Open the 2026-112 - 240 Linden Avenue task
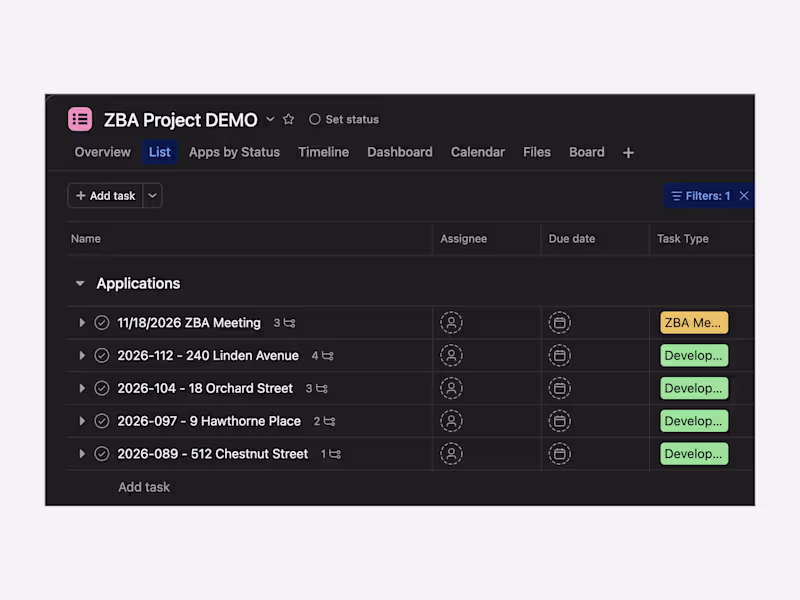800x600 pixels. coord(208,355)
